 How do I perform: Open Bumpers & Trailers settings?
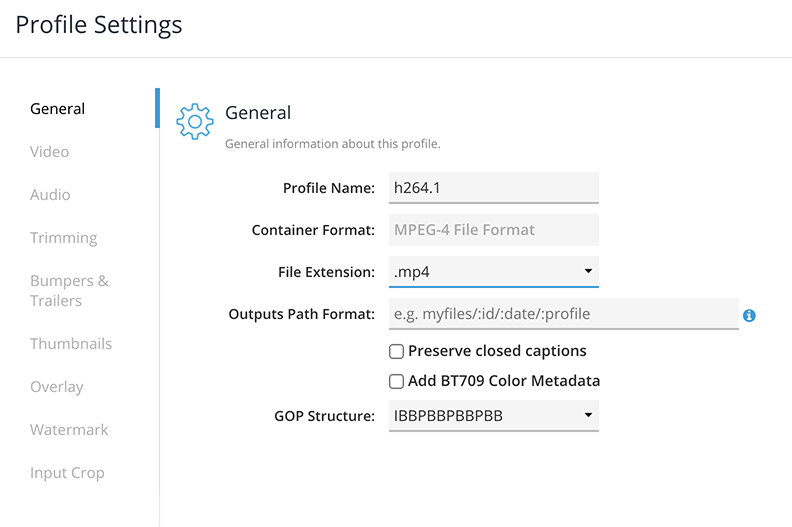[69, 291]
